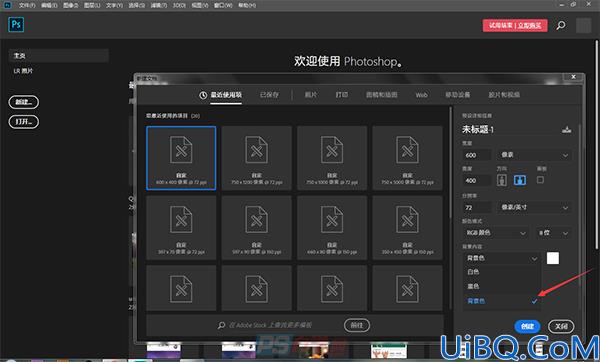Image resolution: width=600 pixels, height=362 pixels.
Task: Open the white background color swatch
Action: coord(553,258)
